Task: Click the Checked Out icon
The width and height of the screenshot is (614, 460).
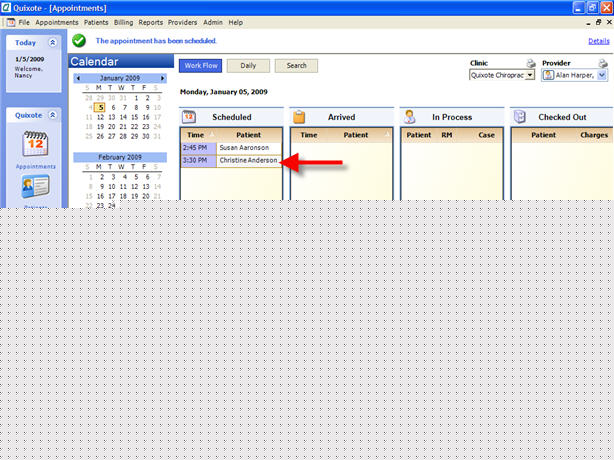Action: [520, 117]
